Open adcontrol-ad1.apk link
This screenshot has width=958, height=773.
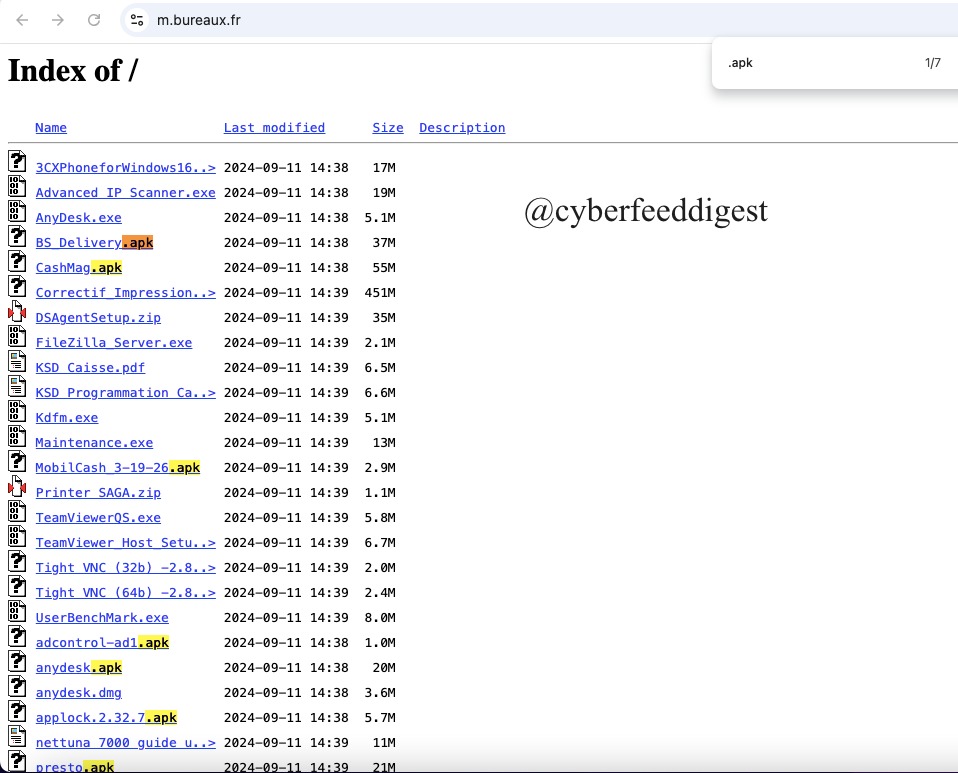(102, 643)
